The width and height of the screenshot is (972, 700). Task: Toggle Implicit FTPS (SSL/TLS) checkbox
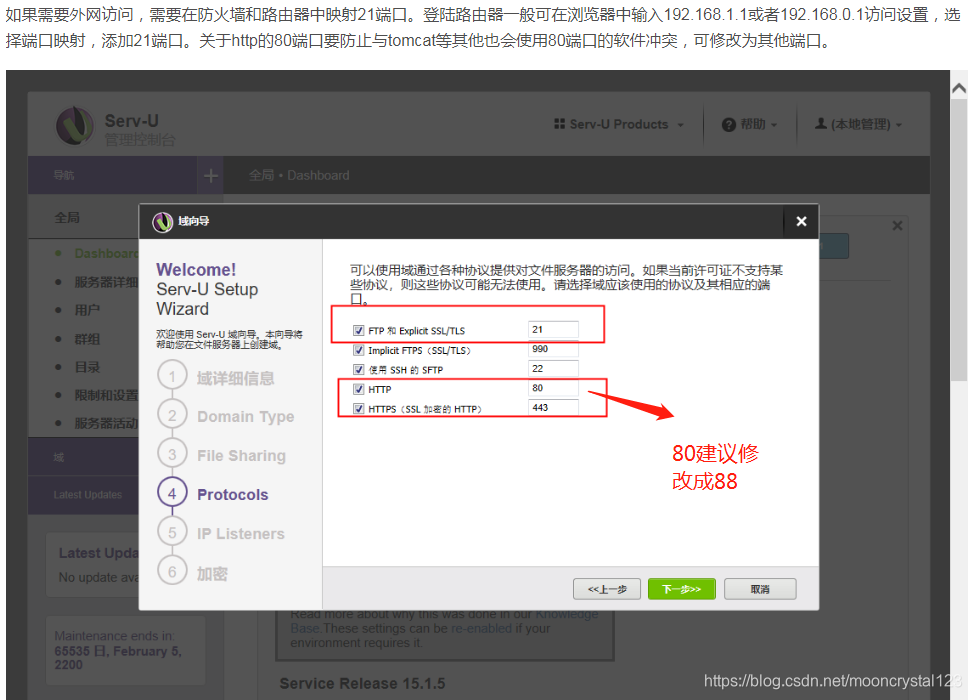click(358, 350)
